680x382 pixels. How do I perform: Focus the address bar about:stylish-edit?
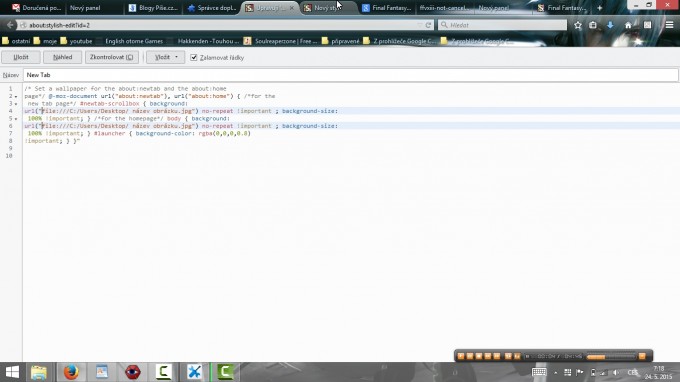point(219,25)
